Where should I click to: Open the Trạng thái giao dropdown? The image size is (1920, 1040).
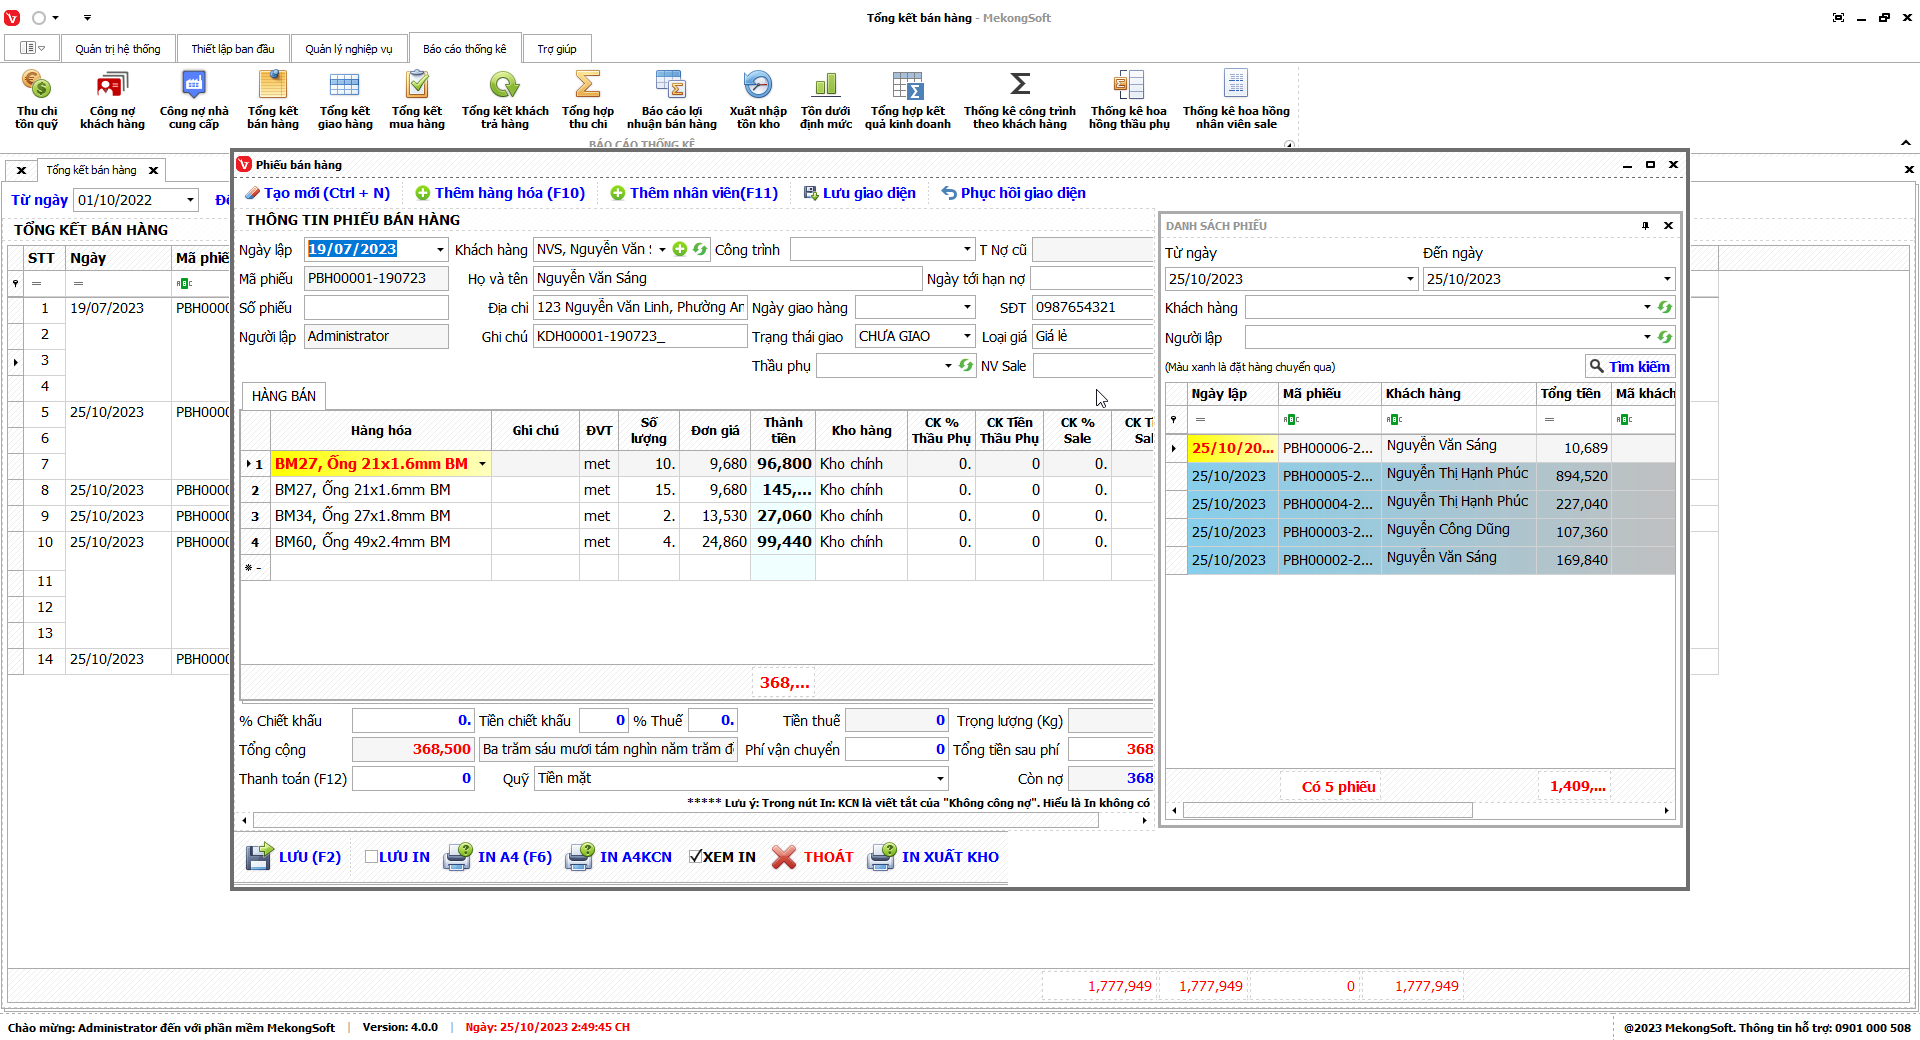[x=967, y=337]
